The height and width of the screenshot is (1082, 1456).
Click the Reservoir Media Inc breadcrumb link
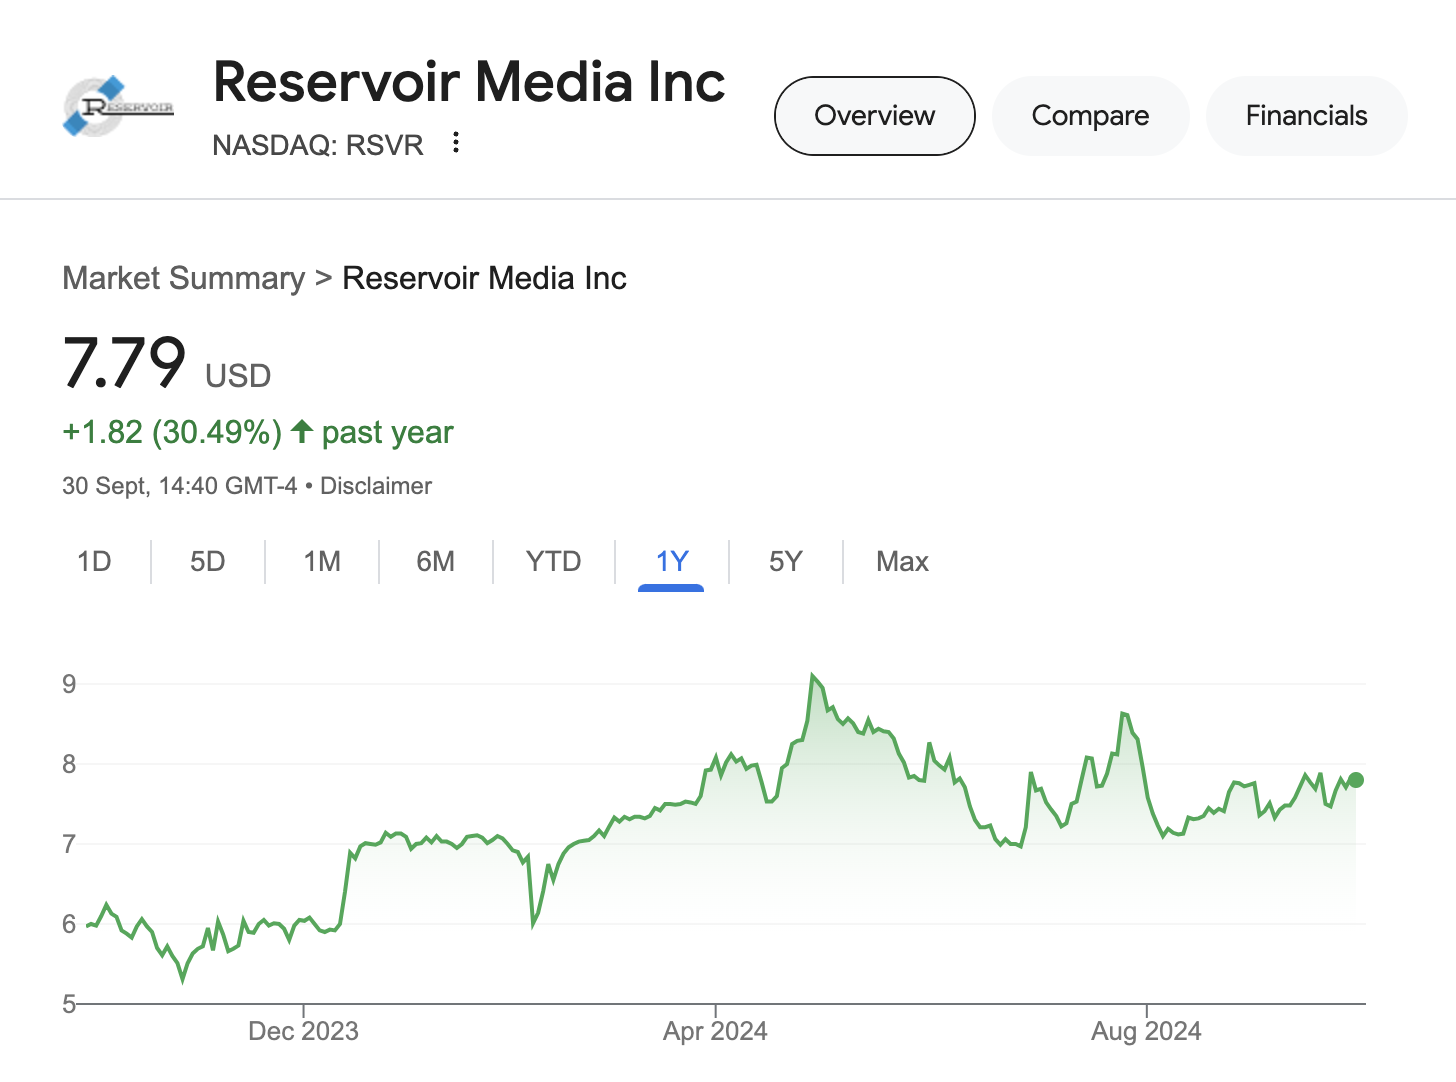click(x=485, y=277)
